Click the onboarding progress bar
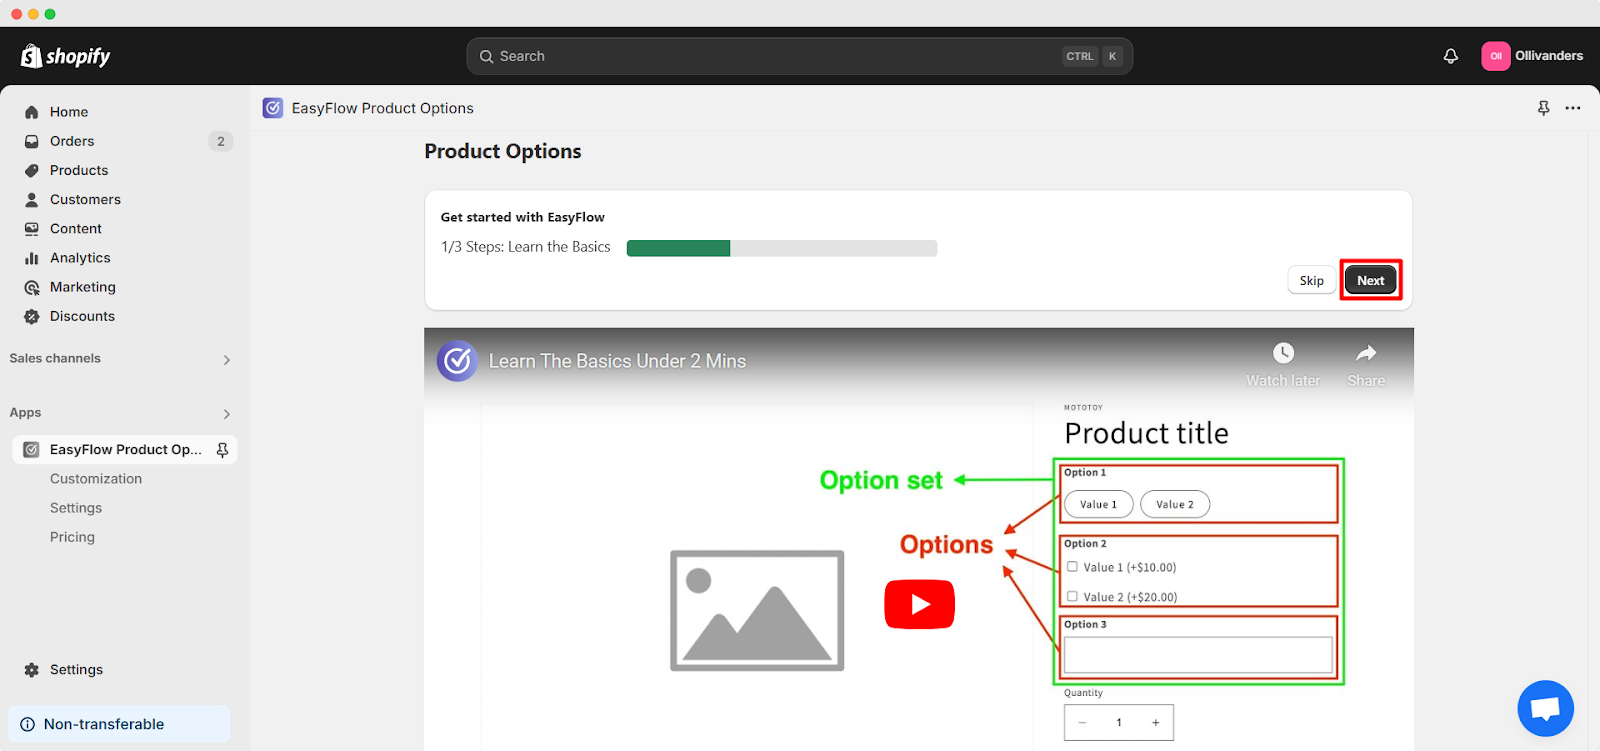 (x=782, y=248)
